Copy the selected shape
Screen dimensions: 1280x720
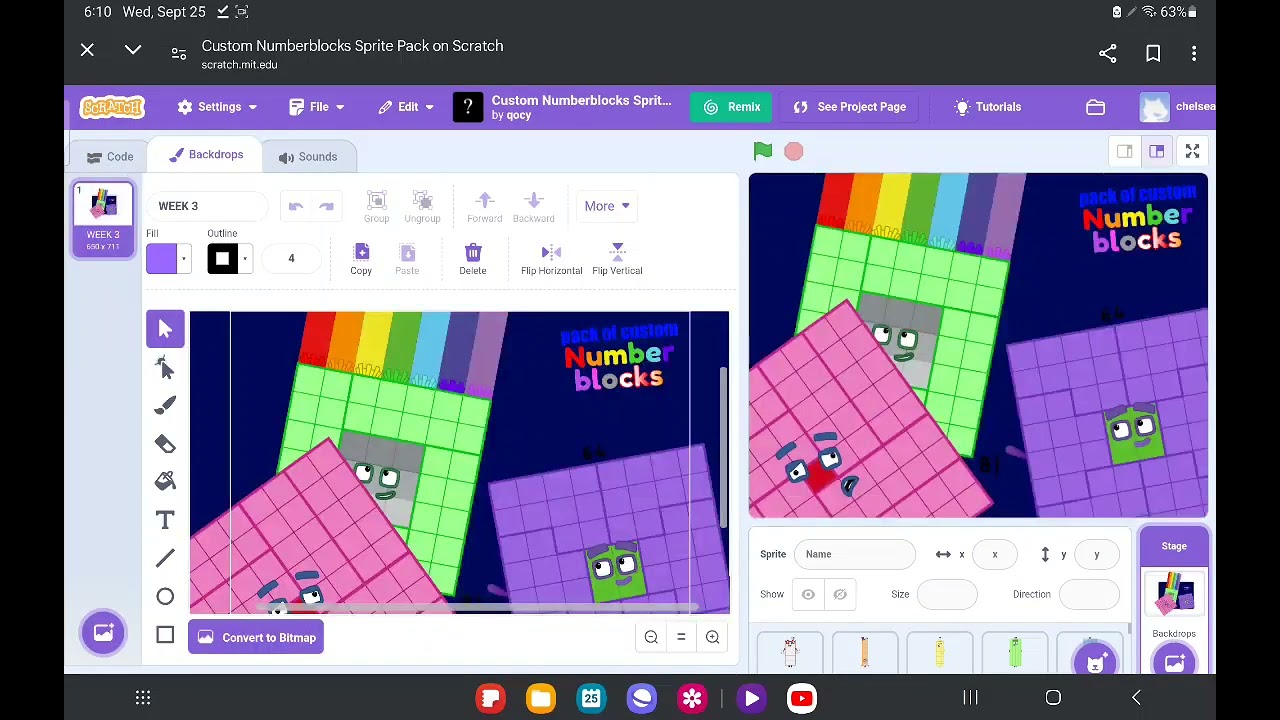click(361, 259)
